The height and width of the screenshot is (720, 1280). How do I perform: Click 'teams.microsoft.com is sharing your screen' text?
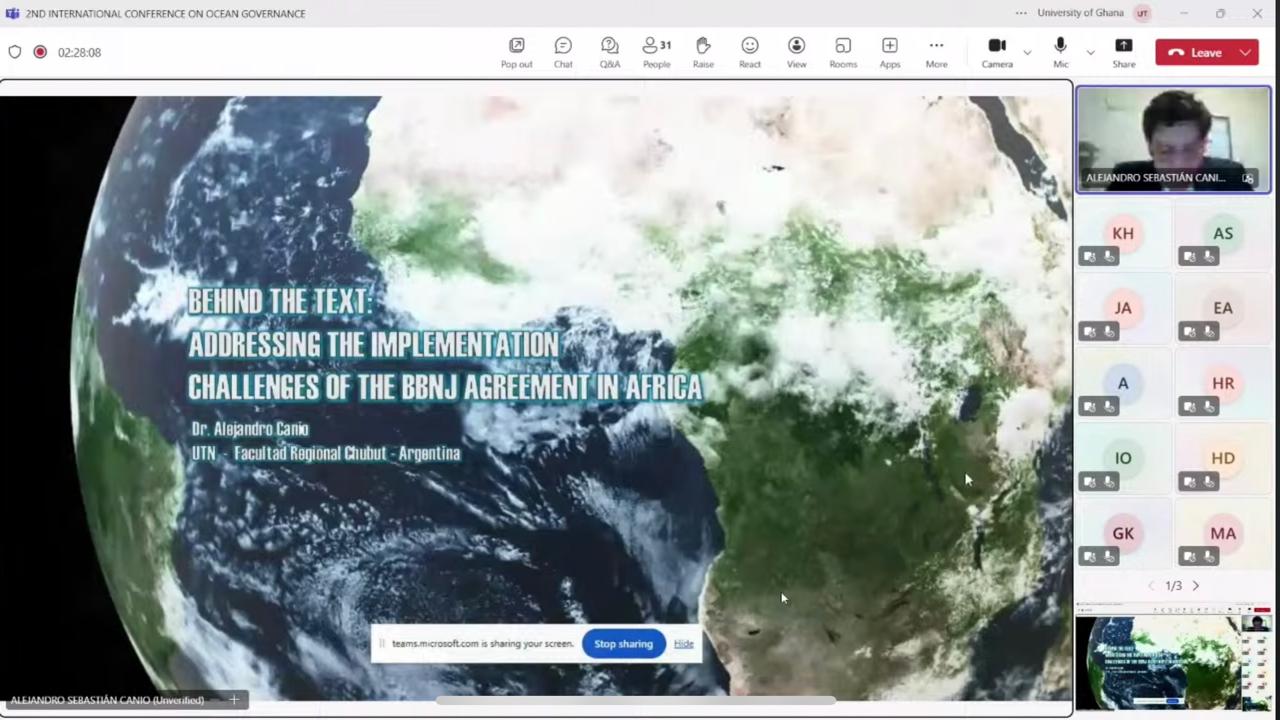(483, 644)
